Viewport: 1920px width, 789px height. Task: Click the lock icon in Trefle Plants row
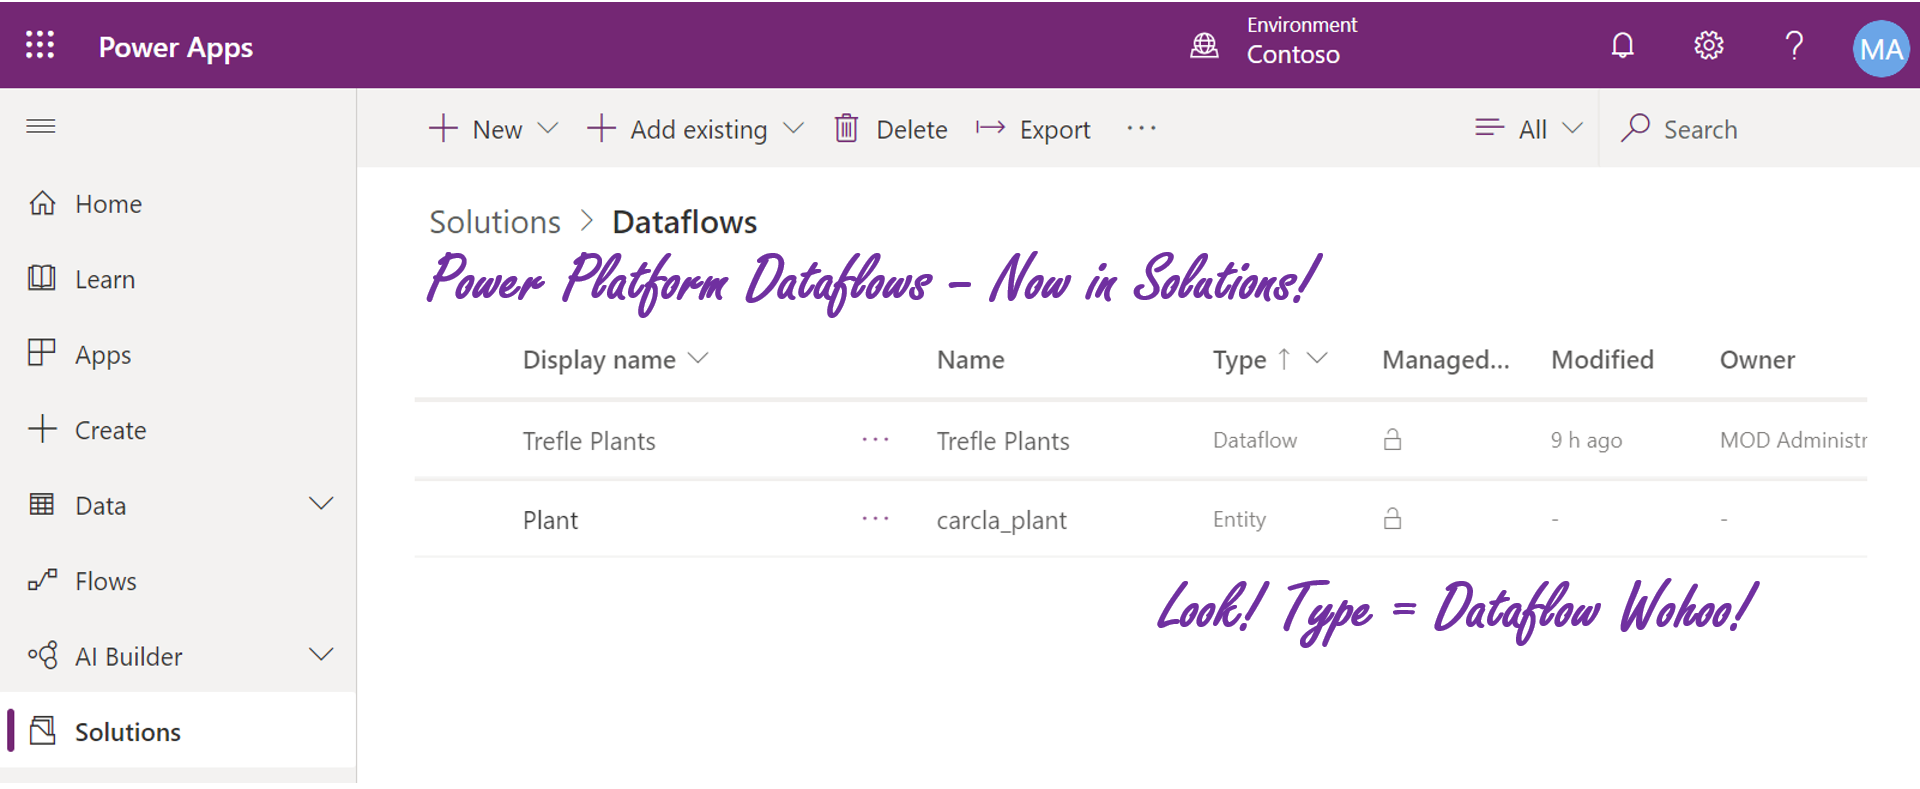(1392, 440)
